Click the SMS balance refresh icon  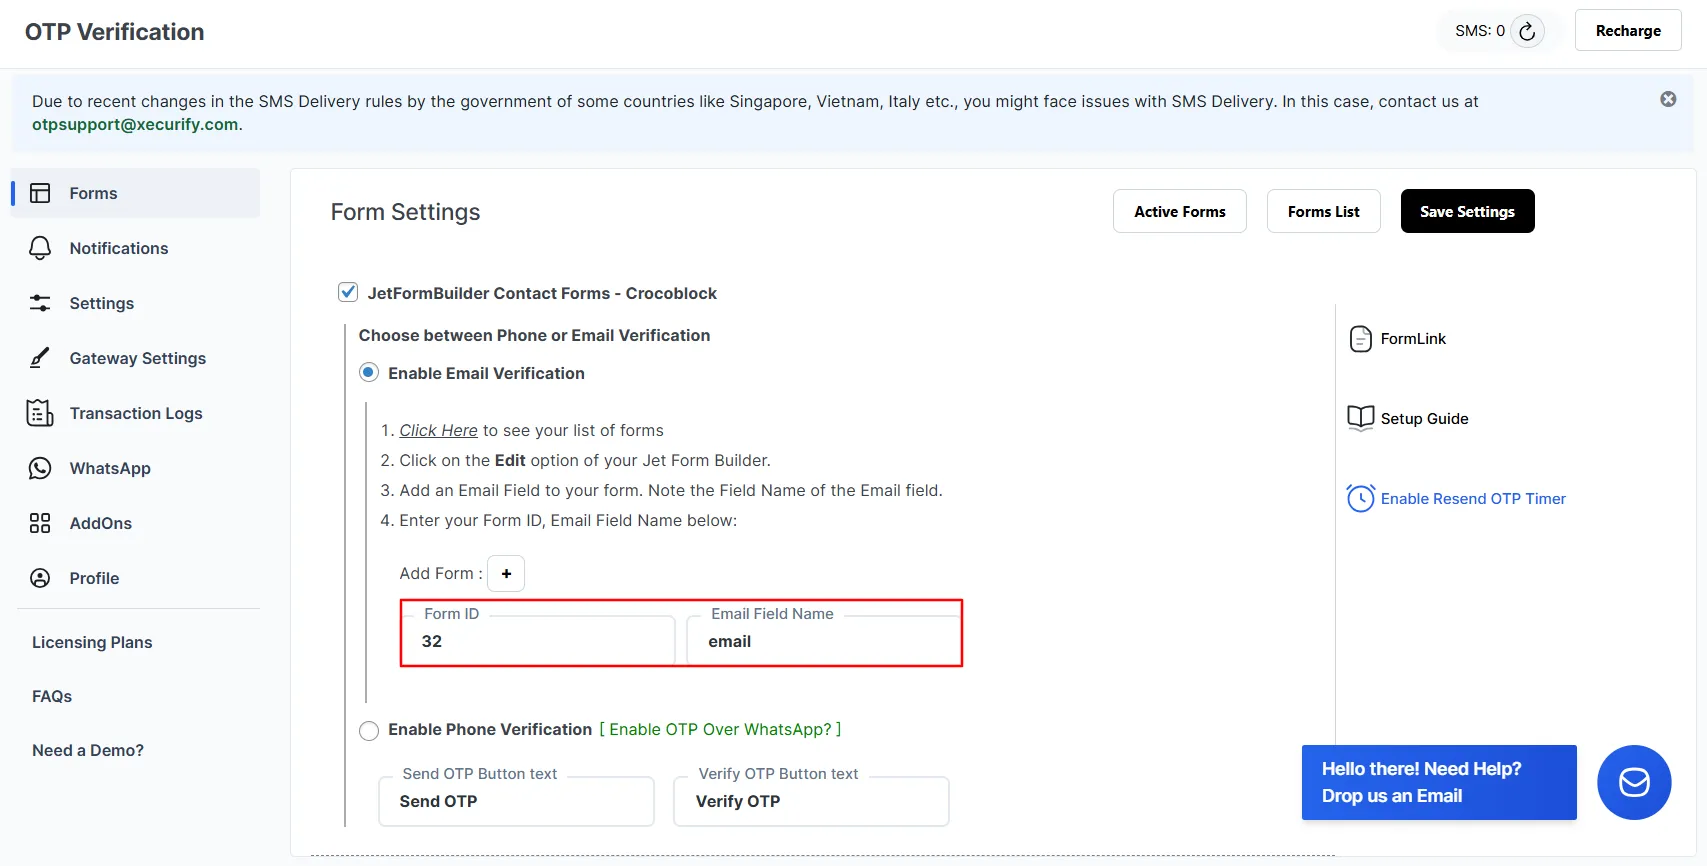(x=1527, y=31)
